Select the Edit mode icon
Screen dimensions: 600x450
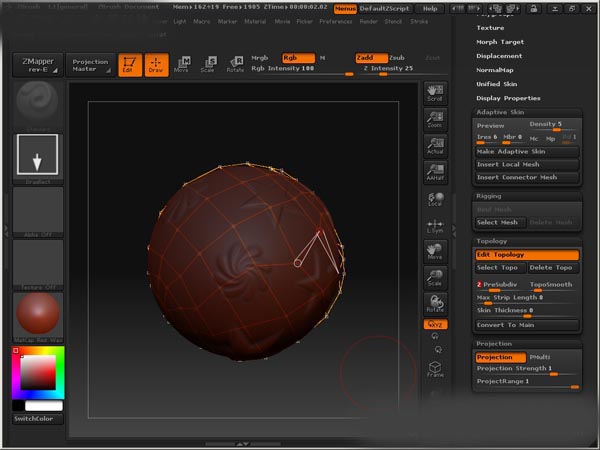[130, 65]
